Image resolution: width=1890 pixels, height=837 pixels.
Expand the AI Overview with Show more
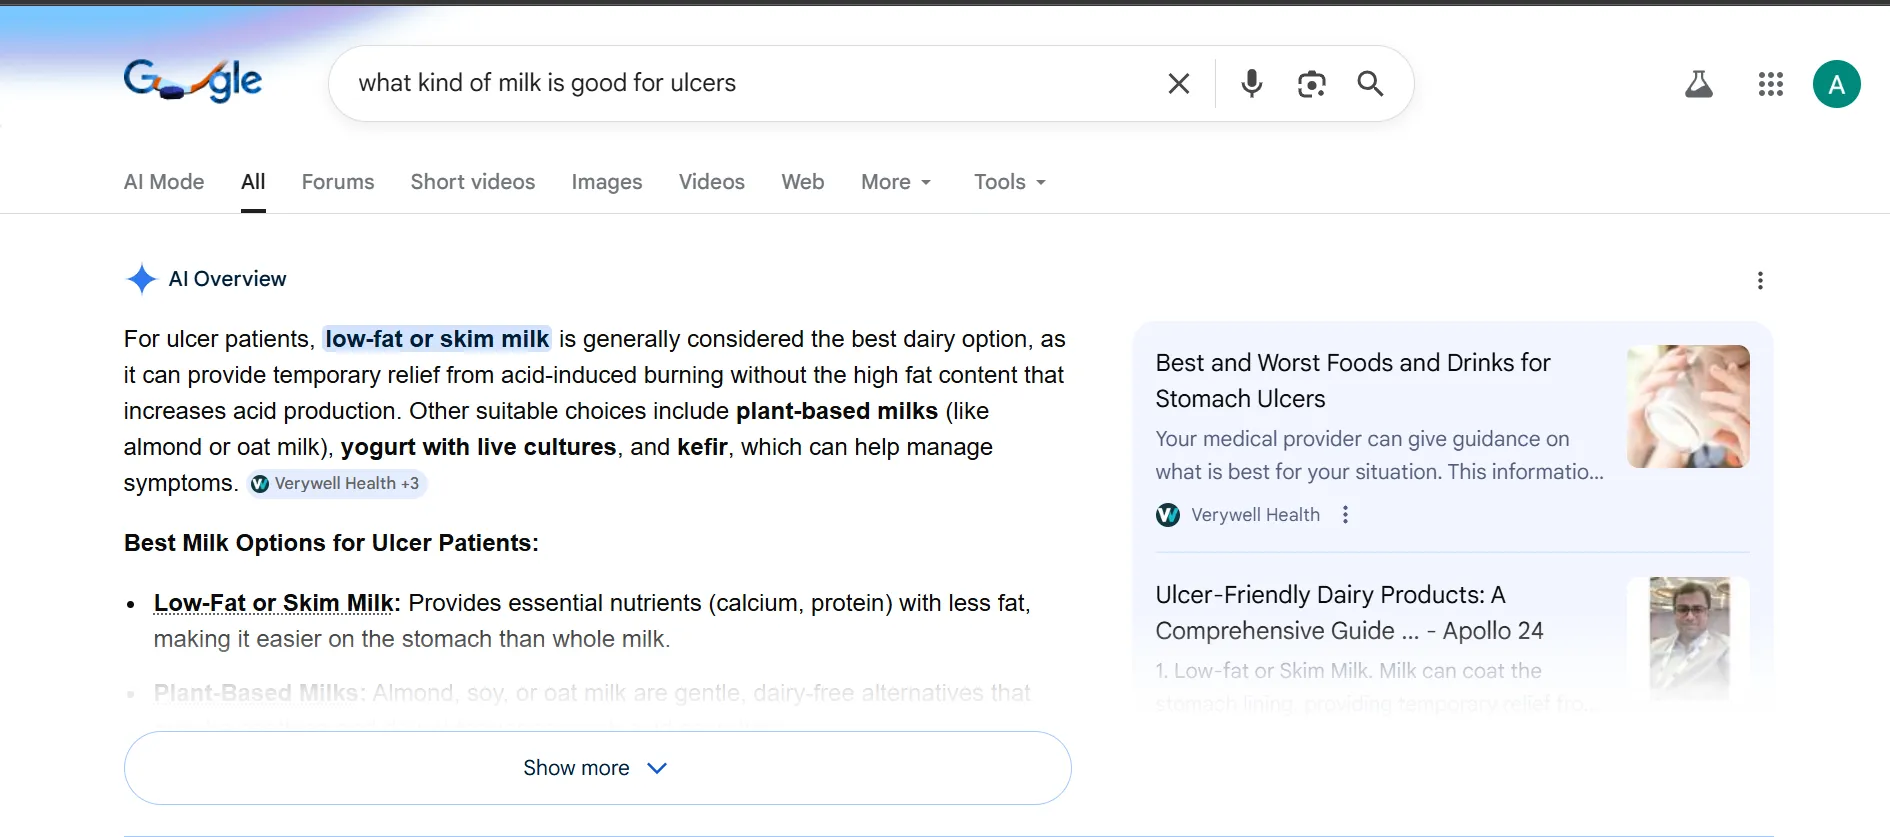pos(596,767)
